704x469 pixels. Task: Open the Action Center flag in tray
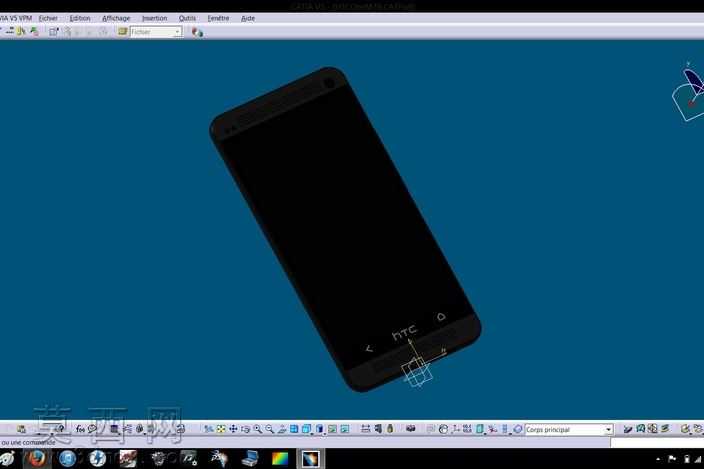click(x=672, y=459)
